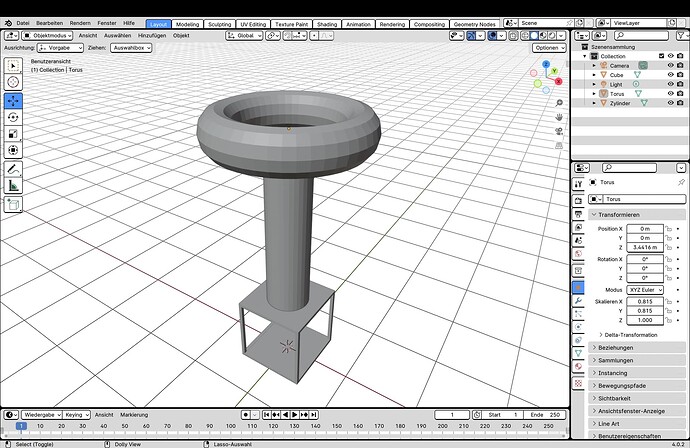Open the Output properties tab
Image resolution: width=690 pixels, height=448 pixels.
pyautogui.click(x=578, y=214)
